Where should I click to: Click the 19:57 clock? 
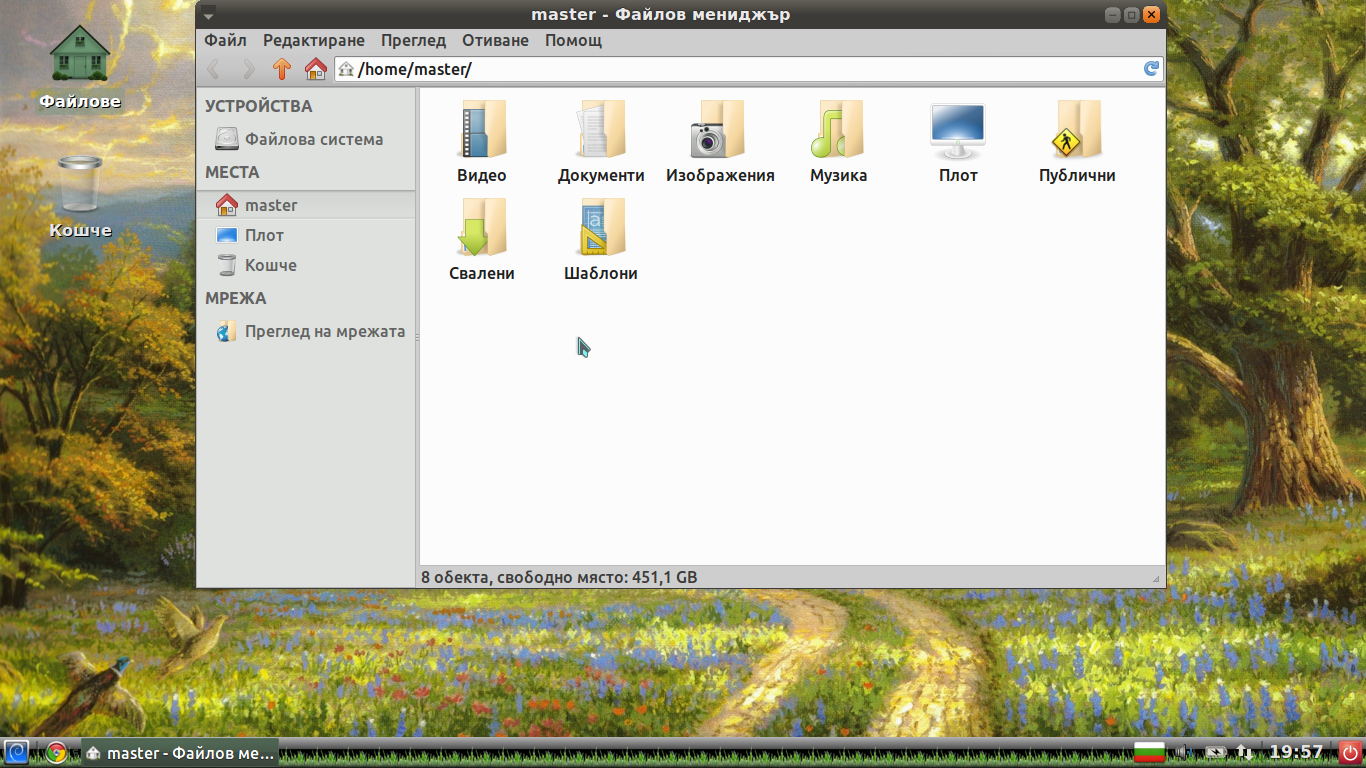coord(1296,752)
